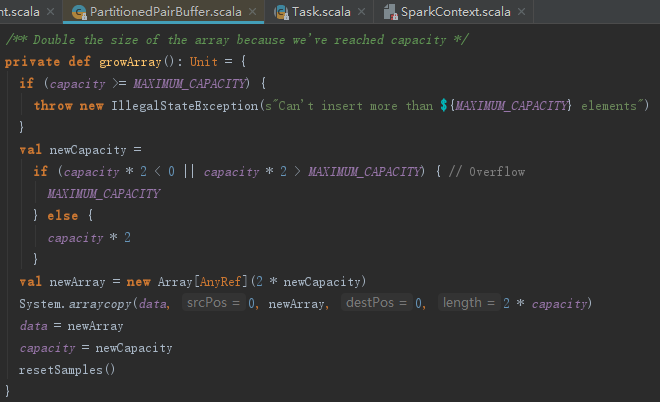Open the SparkContext.scala editor tab

tap(455, 12)
